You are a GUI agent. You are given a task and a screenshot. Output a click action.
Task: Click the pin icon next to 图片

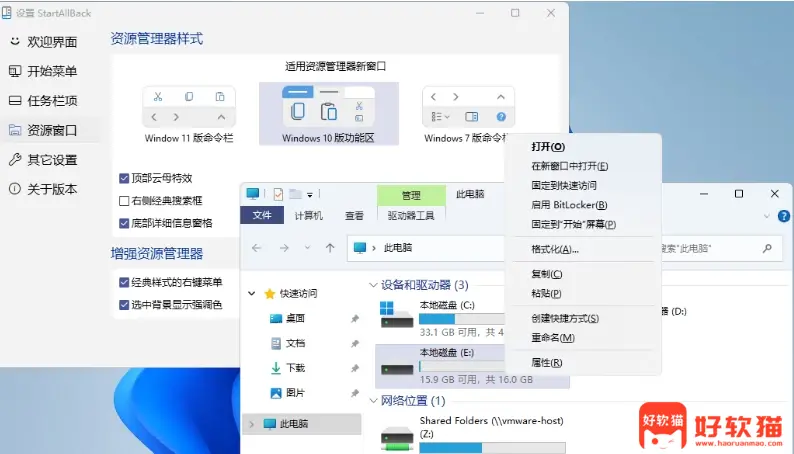355,393
